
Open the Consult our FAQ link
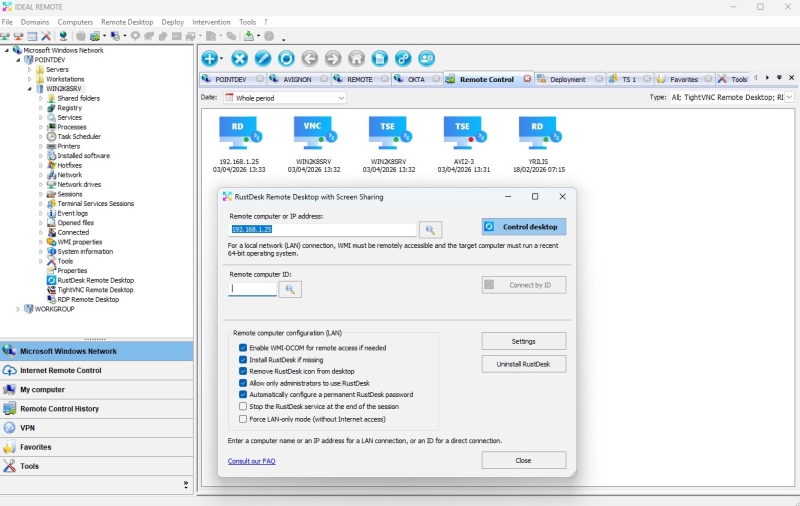pos(251,461)
